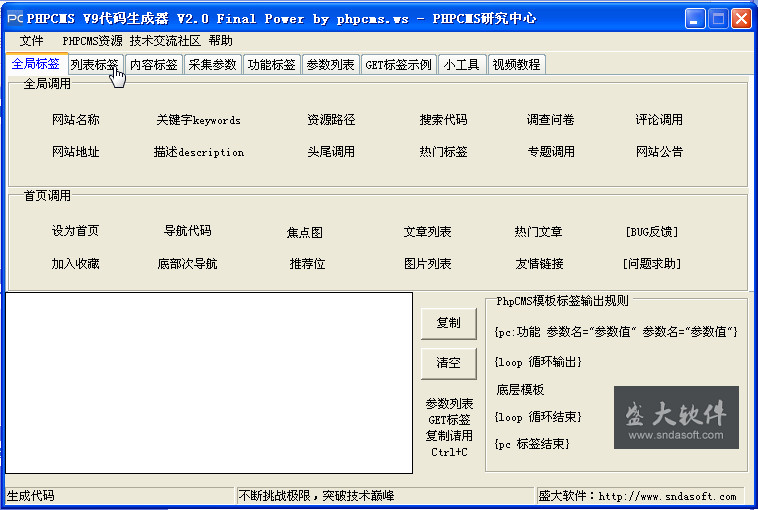758x510 pixels.
Task: Click the 盛大软件 sndasoft.com logo banner
Action: pyautogui.click(x=676, y=417)
